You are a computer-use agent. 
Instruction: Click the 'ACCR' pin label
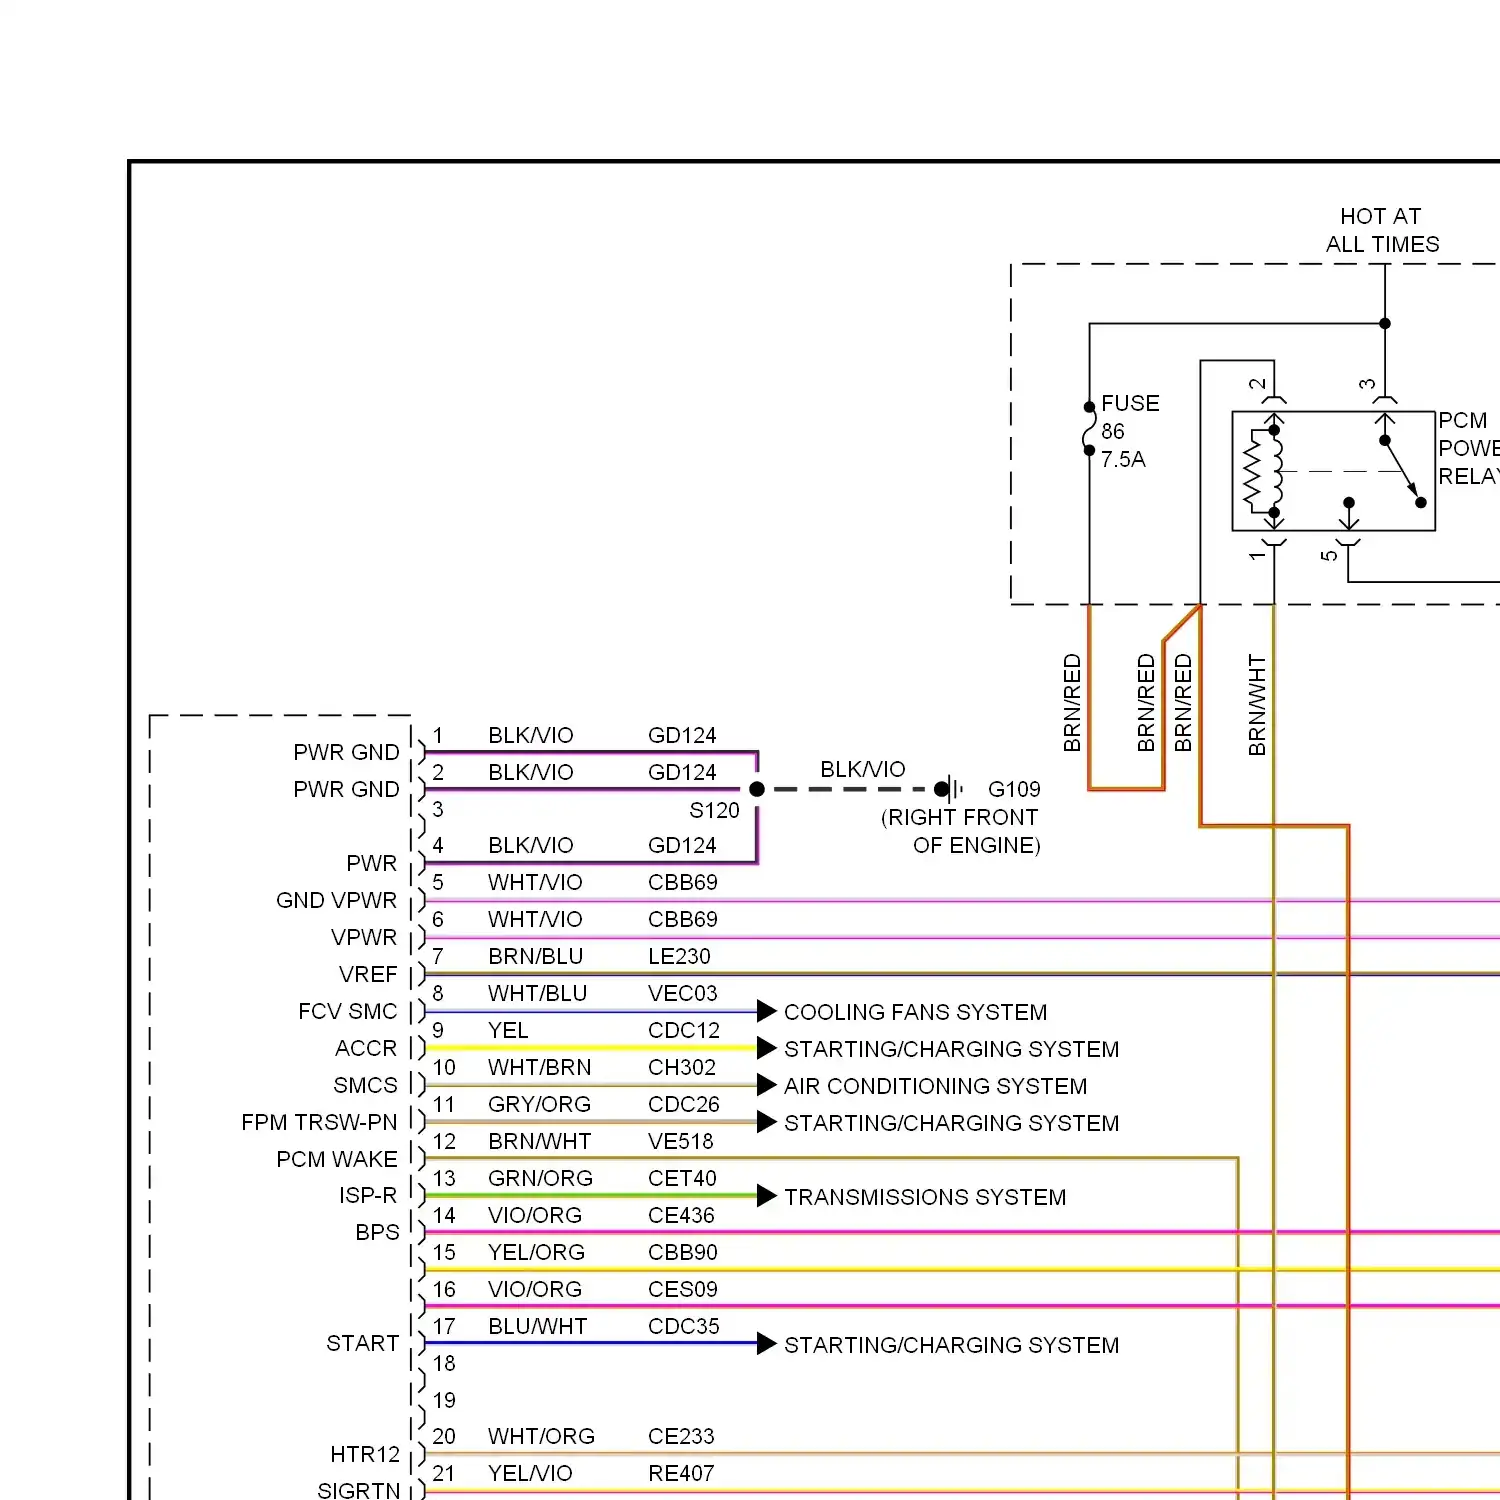click(366, 1048)
